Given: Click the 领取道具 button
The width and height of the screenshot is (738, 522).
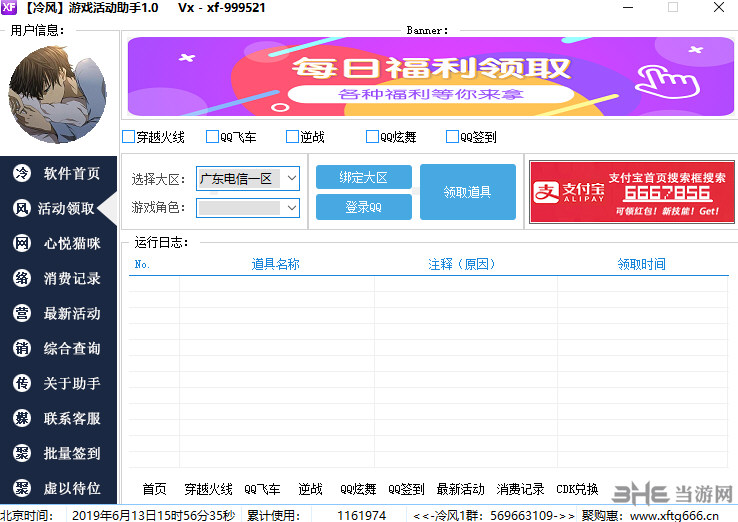Looking at the screenshot, I should (468, 192).
